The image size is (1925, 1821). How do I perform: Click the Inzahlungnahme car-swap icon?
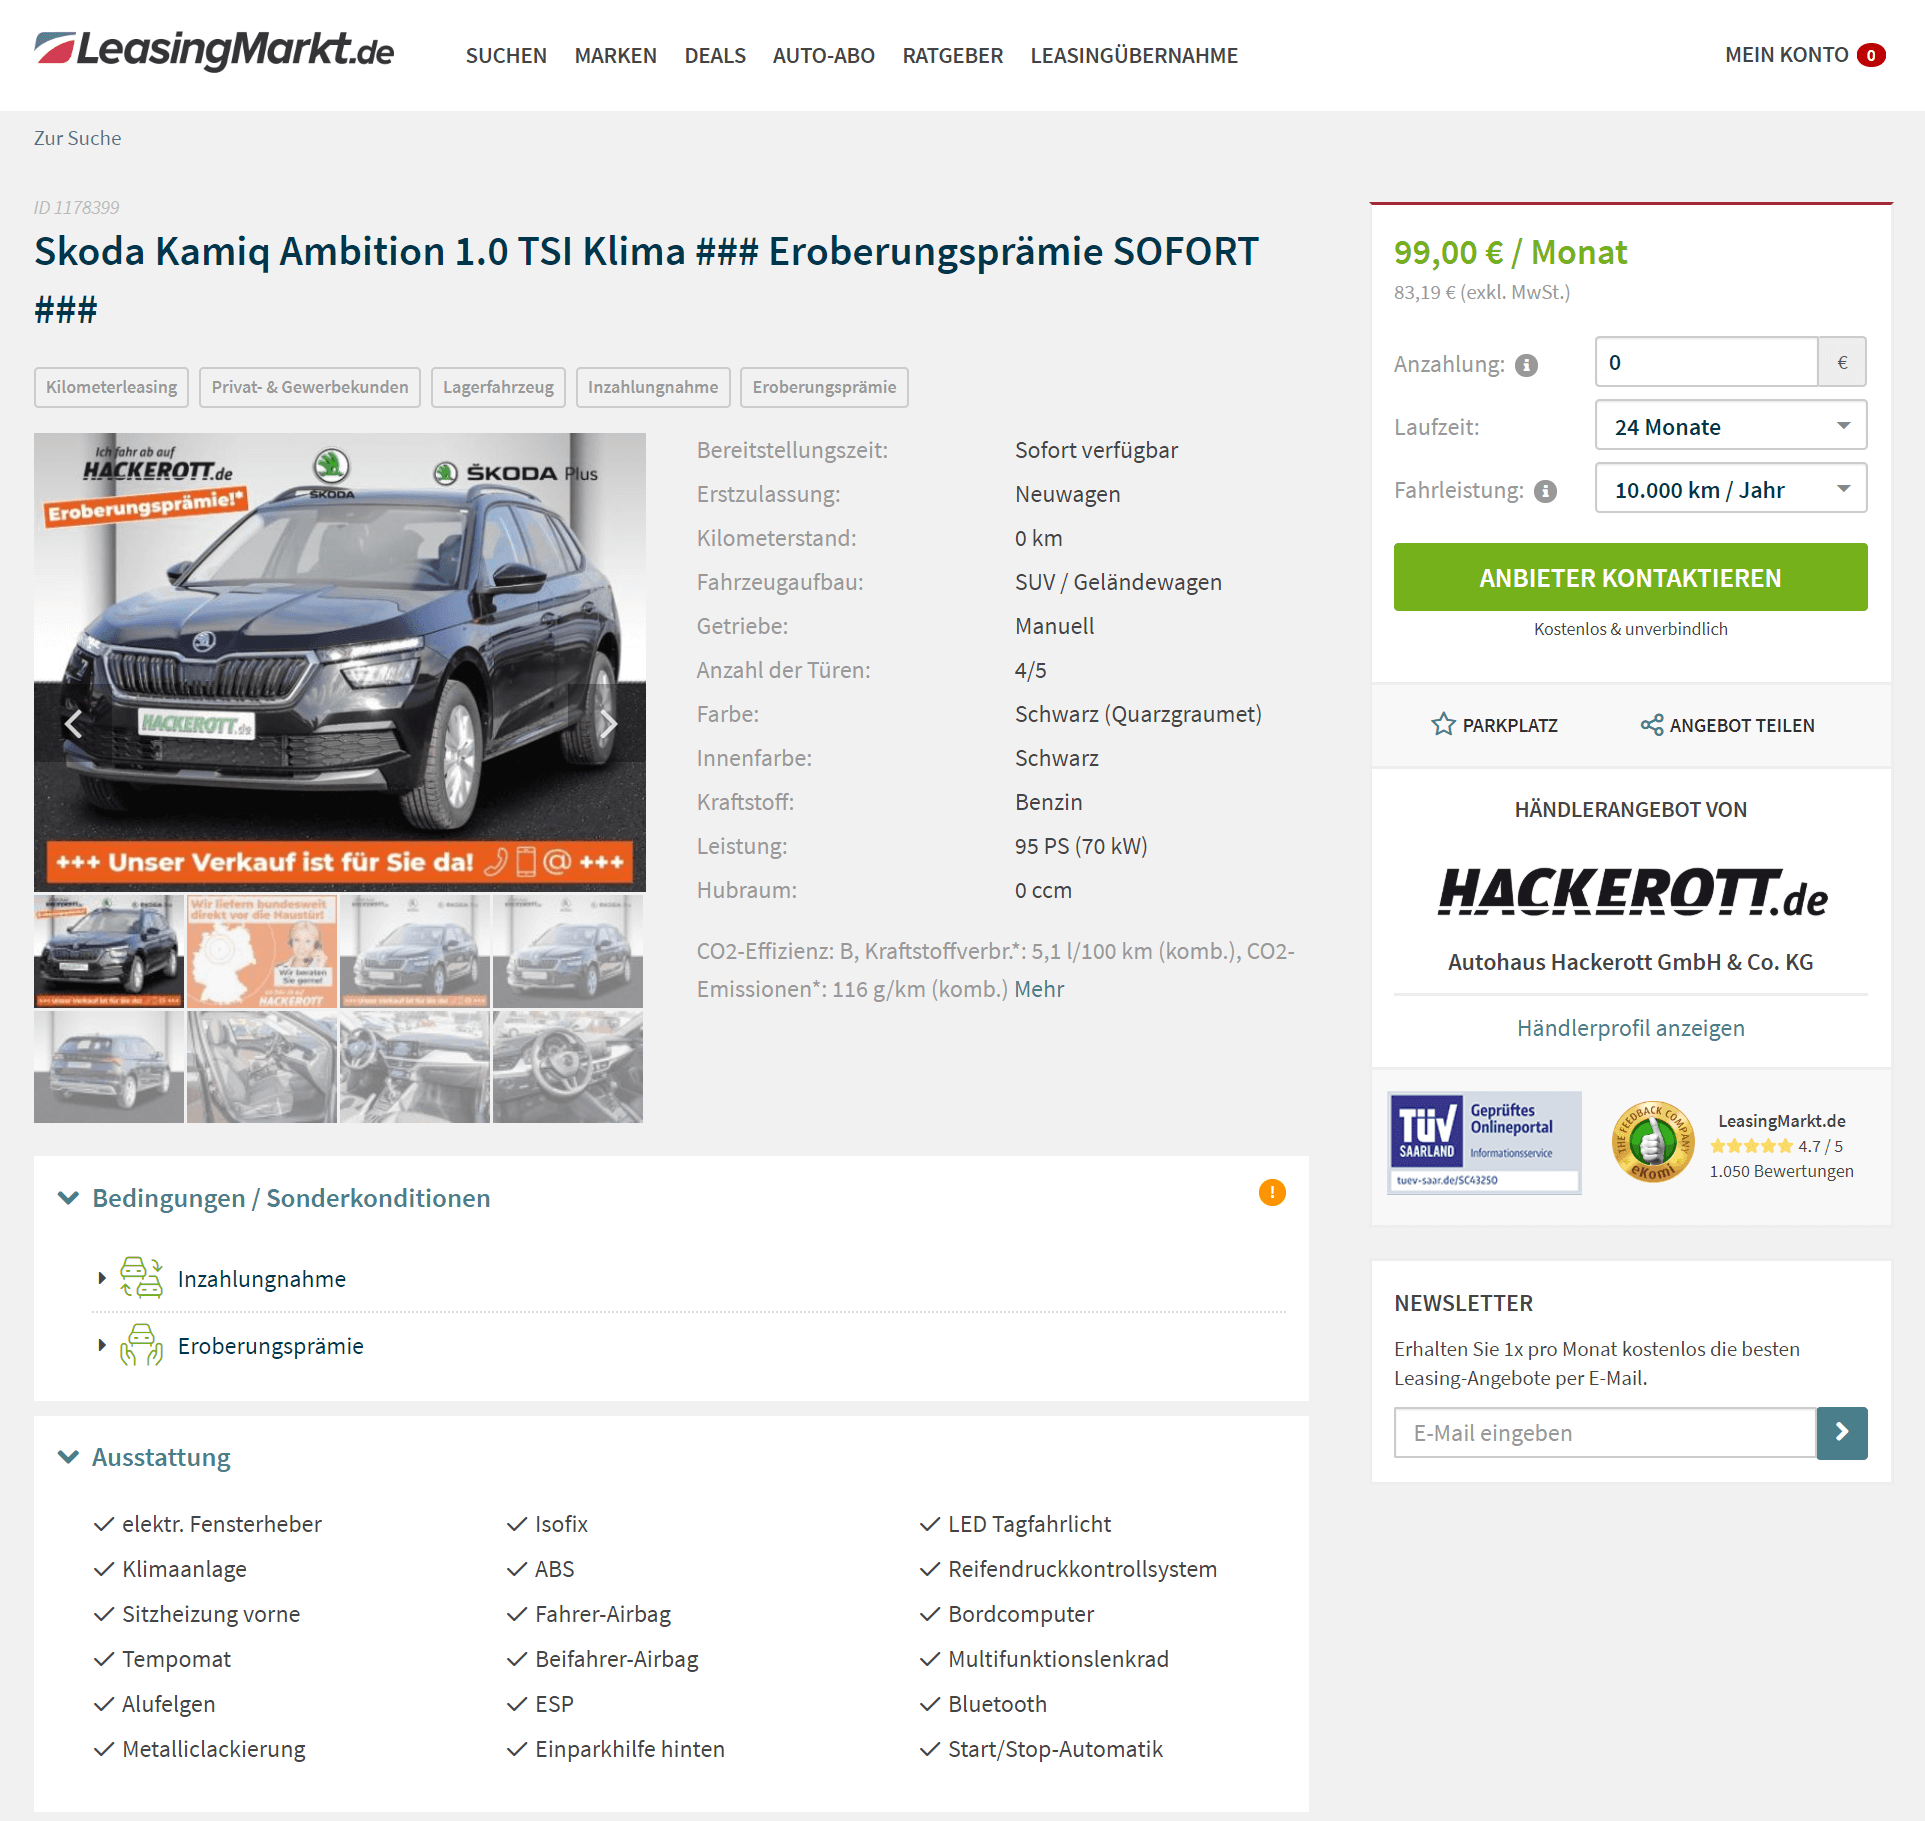tap(141, 1278)
